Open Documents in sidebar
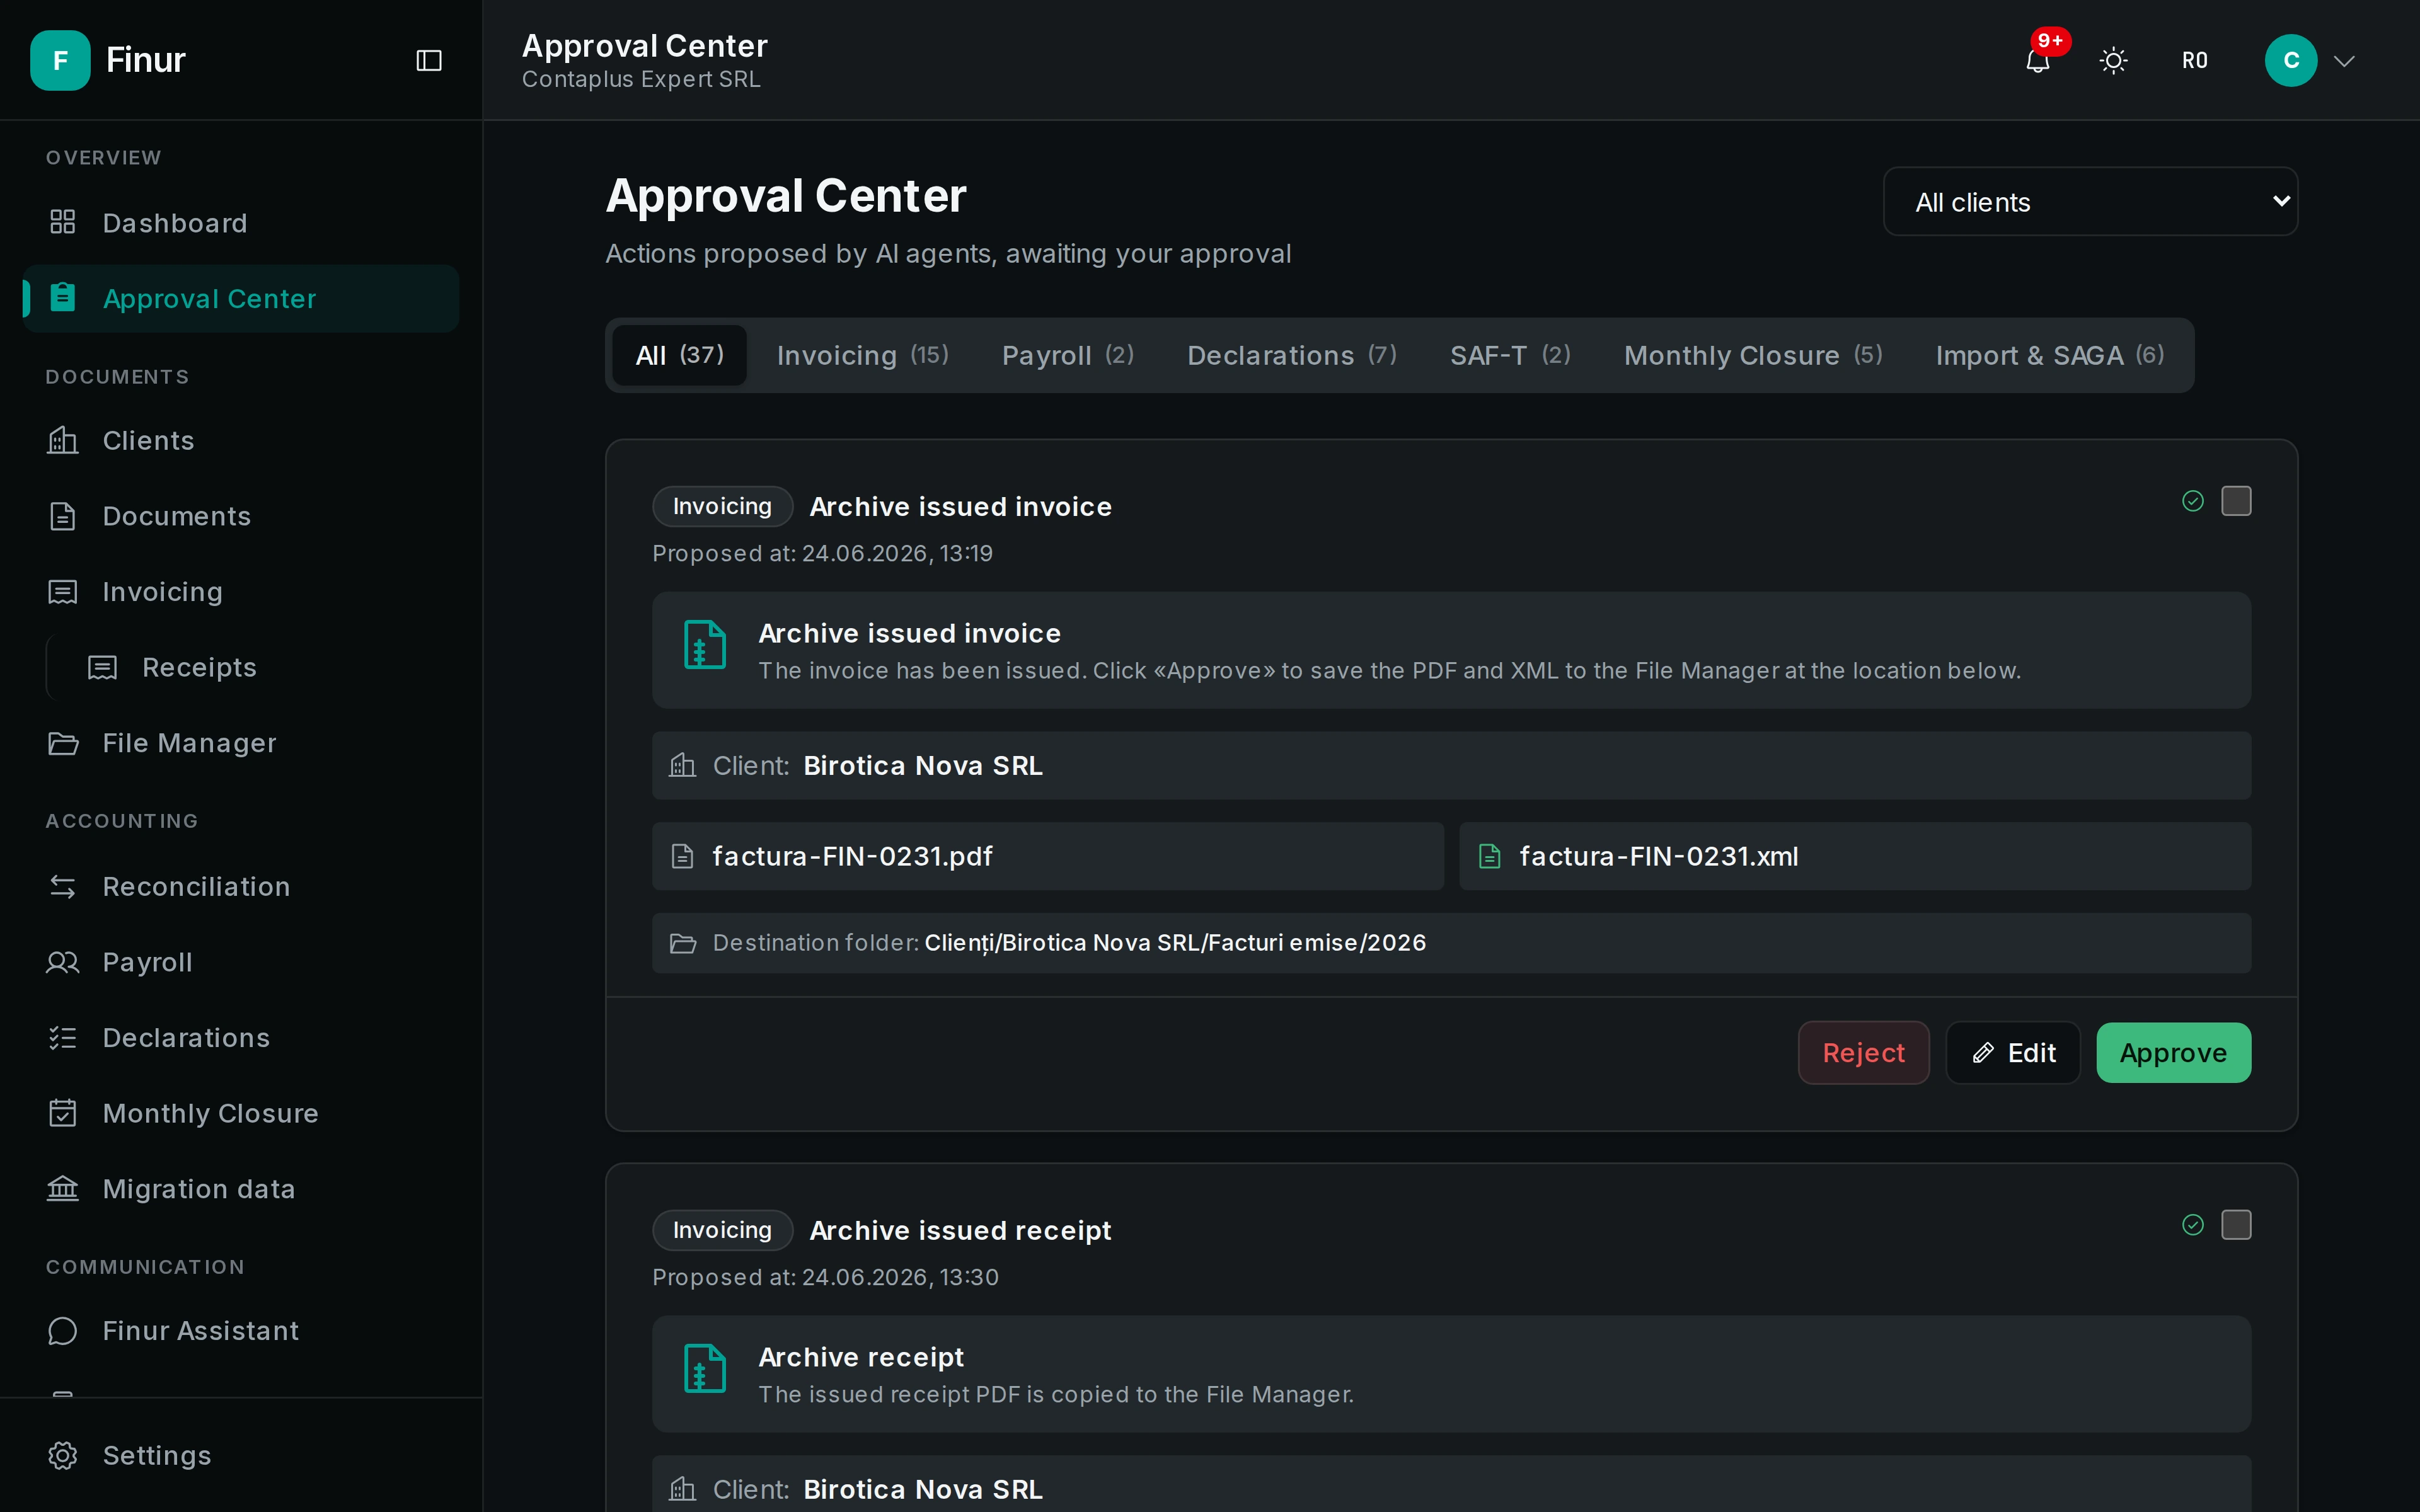 click(240, 517)
